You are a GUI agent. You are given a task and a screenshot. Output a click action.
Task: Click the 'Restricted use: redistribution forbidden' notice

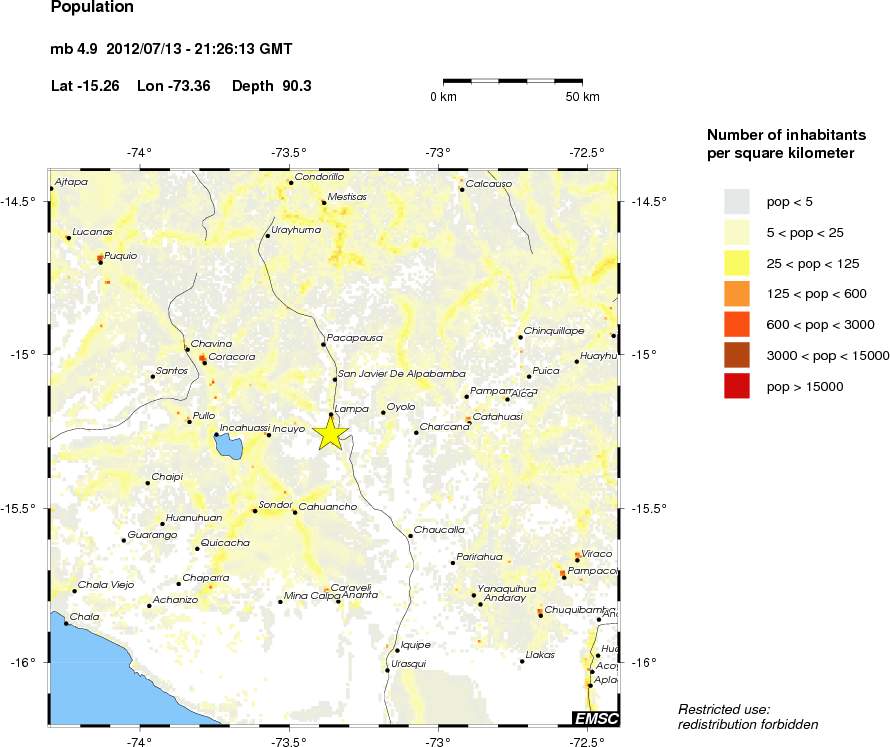(x=748, y=717)
